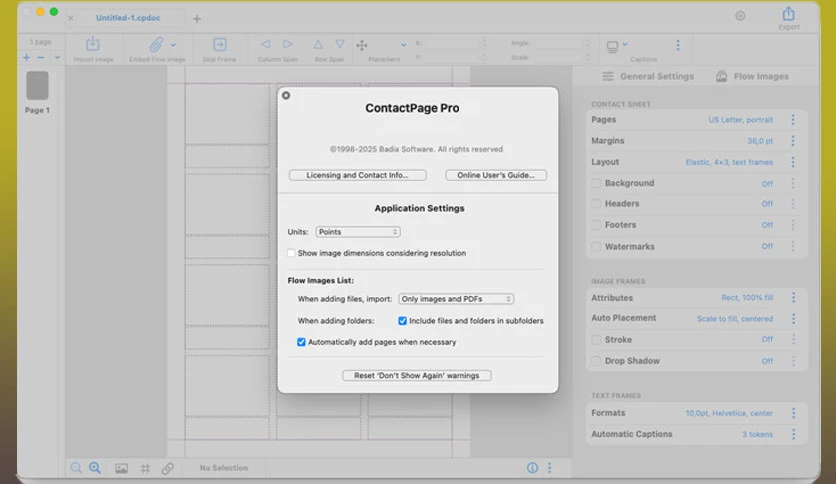Close the ContactPage Pro dialog
836x484 pixels.
click(286, 95)
